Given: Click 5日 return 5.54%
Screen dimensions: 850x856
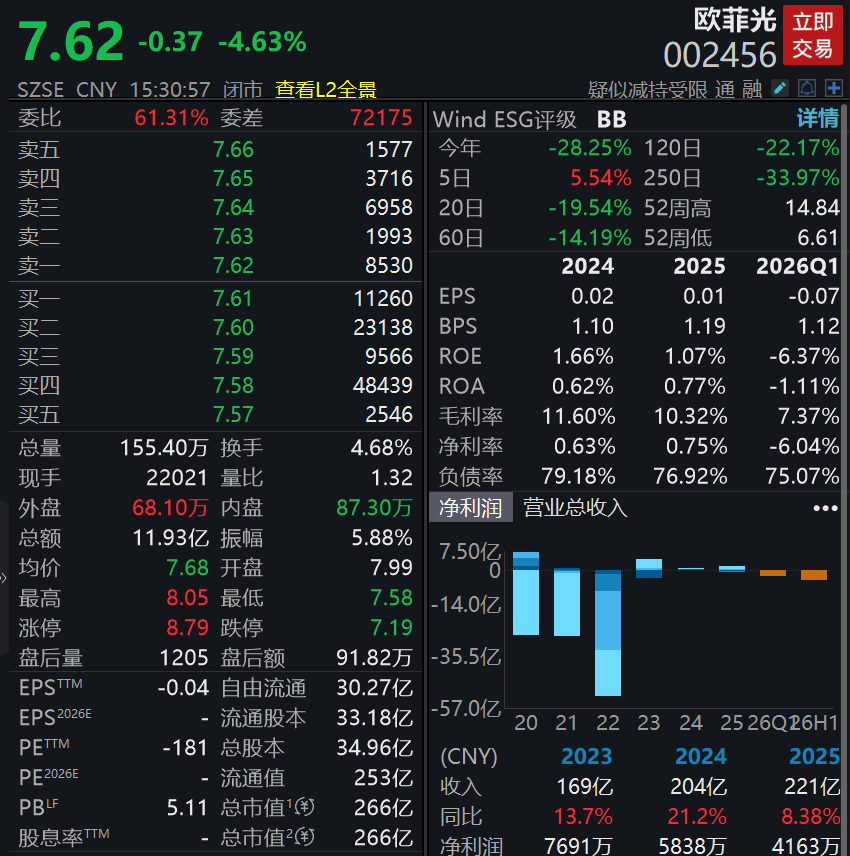Looking at the screenshot, I should [x=601, y=178].
